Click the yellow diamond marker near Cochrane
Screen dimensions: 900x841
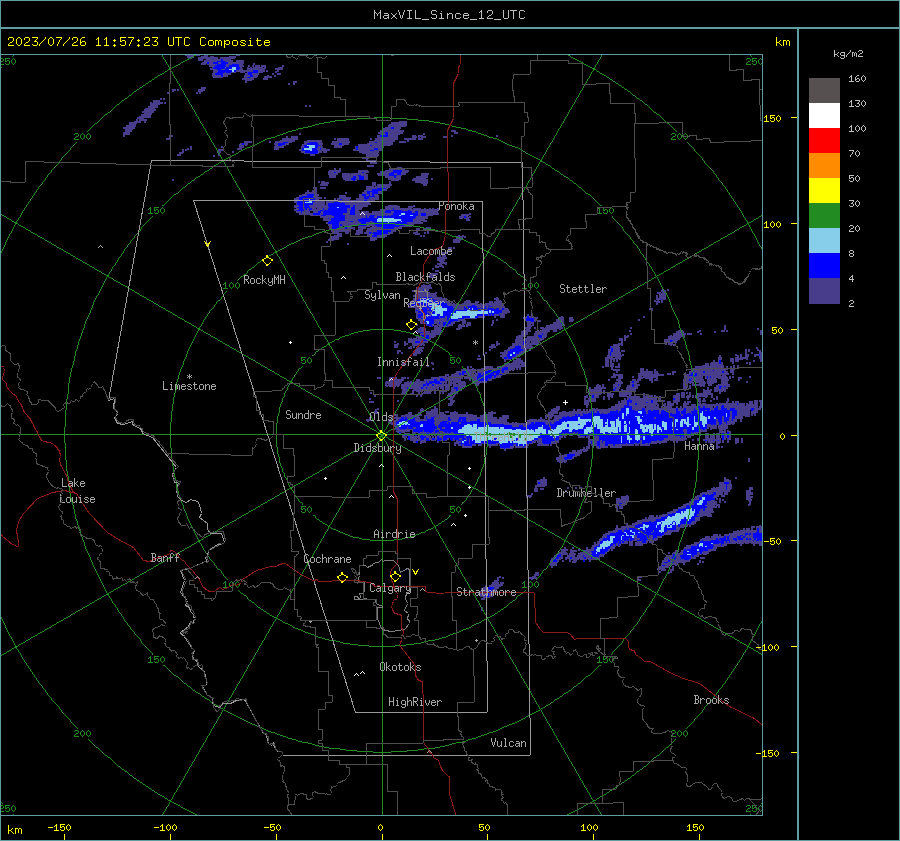click(x=343, y=577)
